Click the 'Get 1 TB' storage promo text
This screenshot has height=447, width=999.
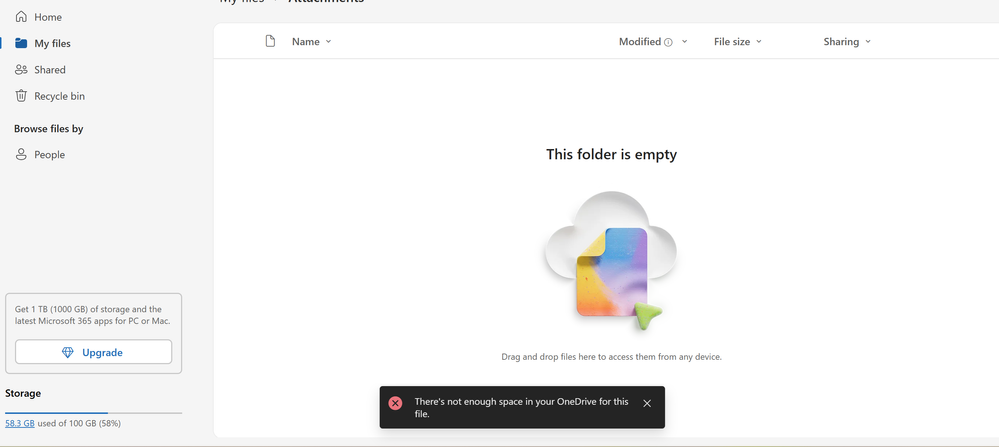point(92,315)
